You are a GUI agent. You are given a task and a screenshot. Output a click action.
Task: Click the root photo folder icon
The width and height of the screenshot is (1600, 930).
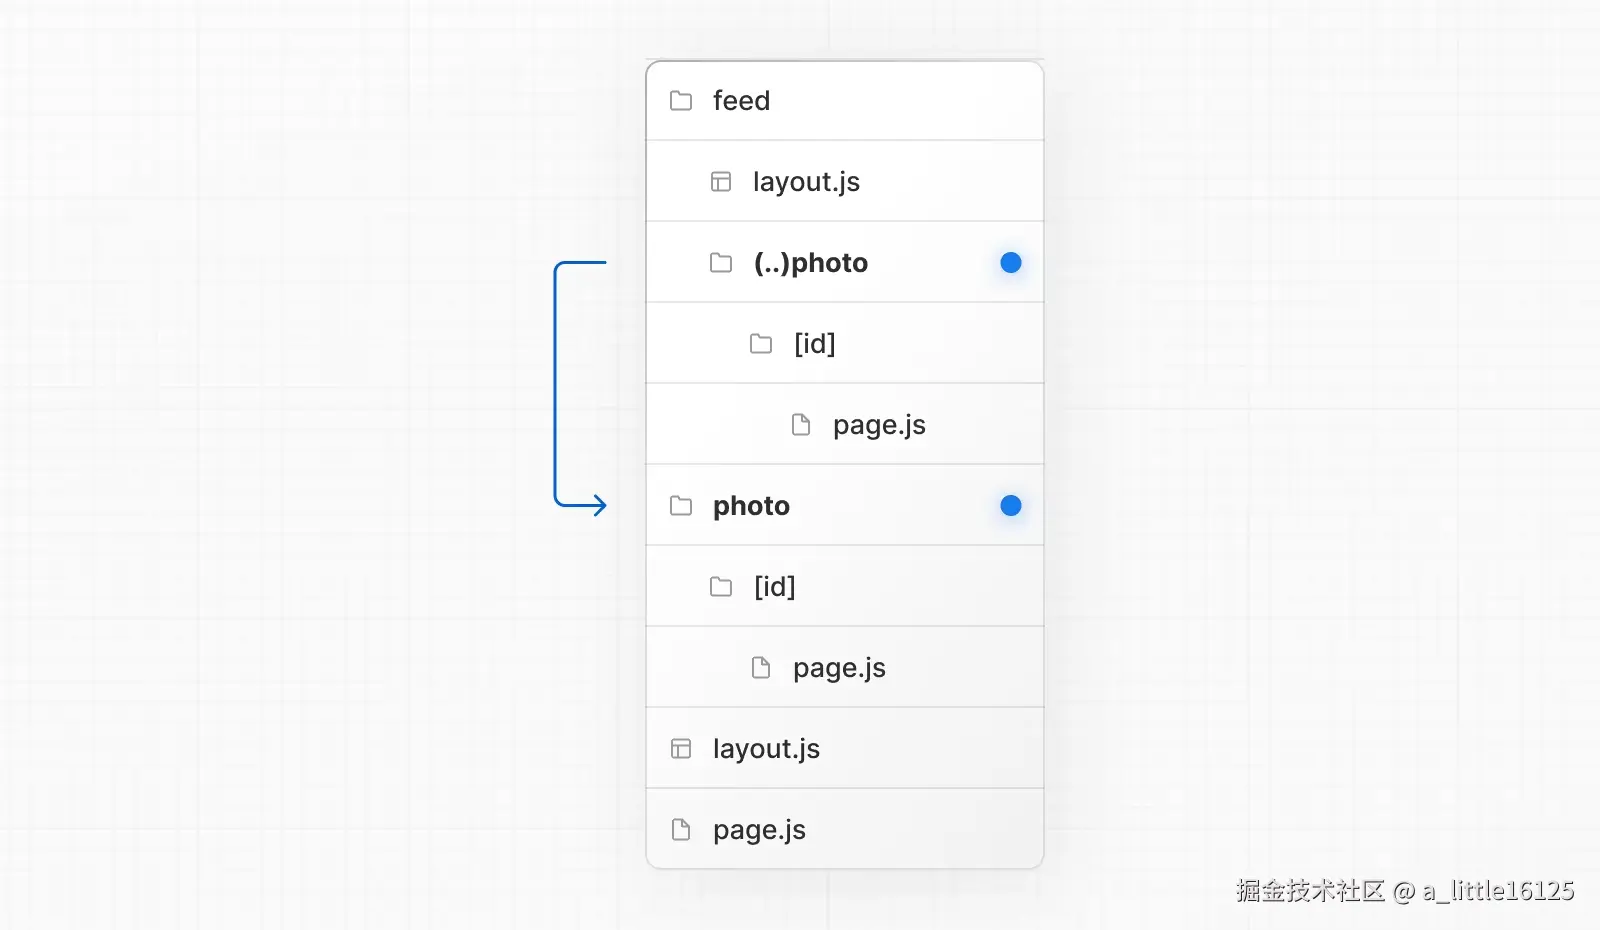[x=681, y=506]
